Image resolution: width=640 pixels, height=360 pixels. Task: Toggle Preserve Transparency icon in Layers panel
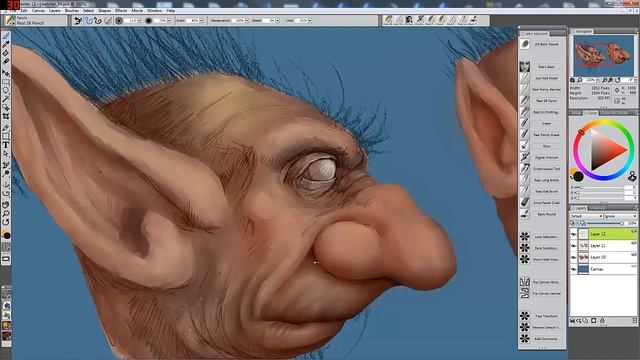pyautogui.click(x=573, y=223)
